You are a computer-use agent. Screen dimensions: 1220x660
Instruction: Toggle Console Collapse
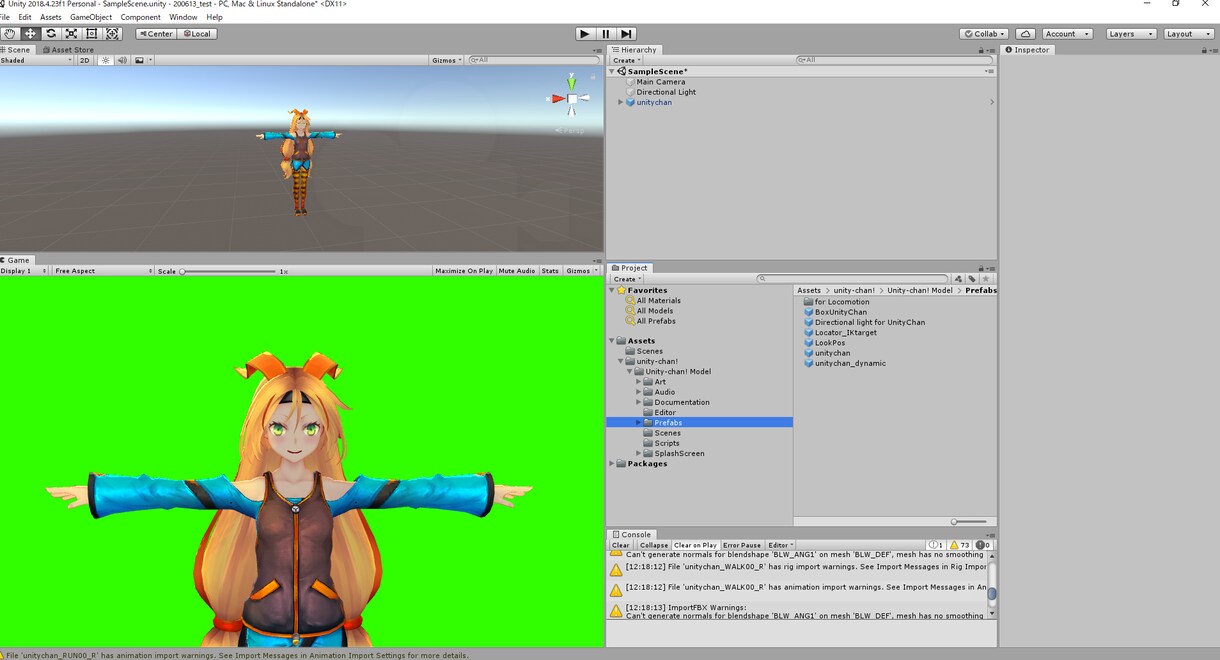tap(654, 545)
